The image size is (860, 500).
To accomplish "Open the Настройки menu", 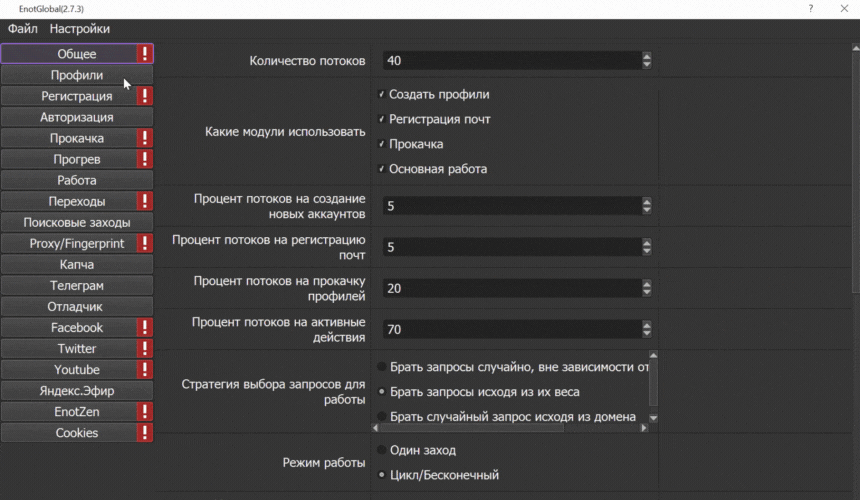I will (80, 29).
